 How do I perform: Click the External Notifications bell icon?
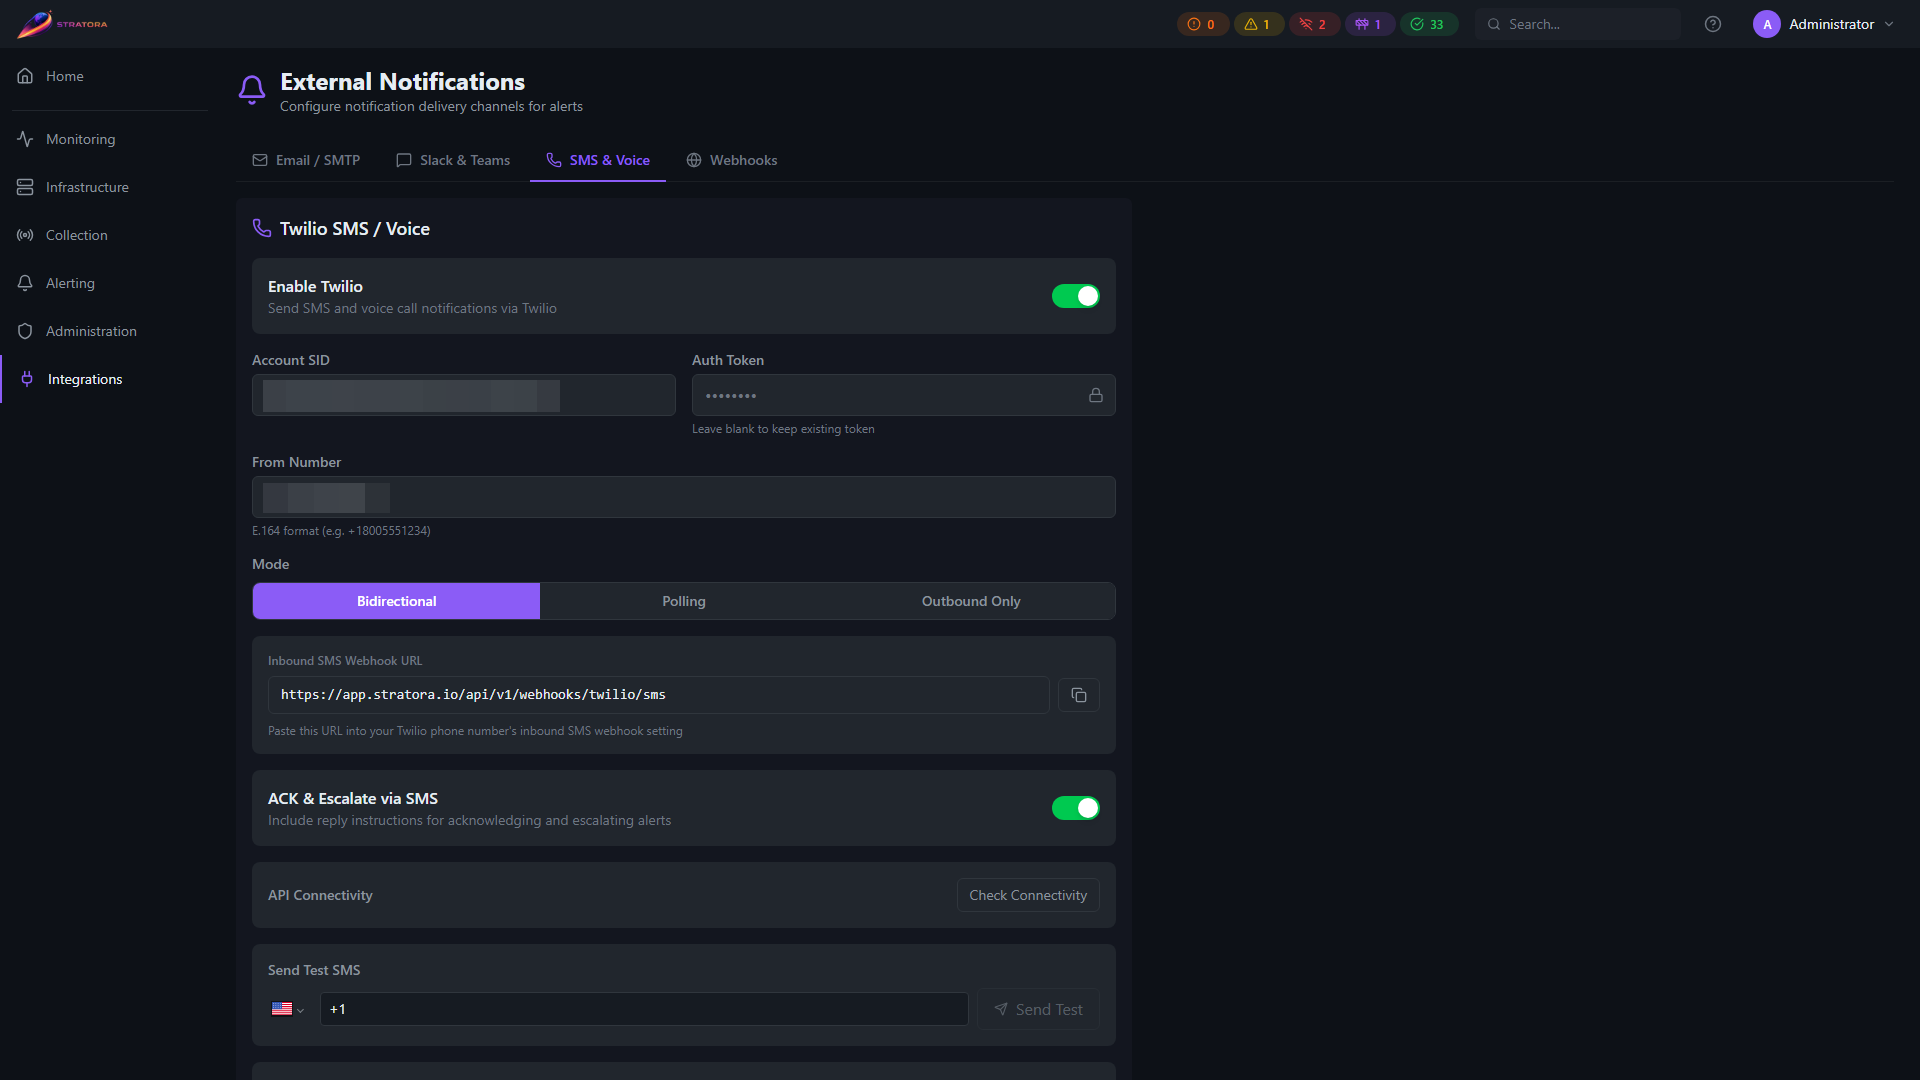click(252, 90)
